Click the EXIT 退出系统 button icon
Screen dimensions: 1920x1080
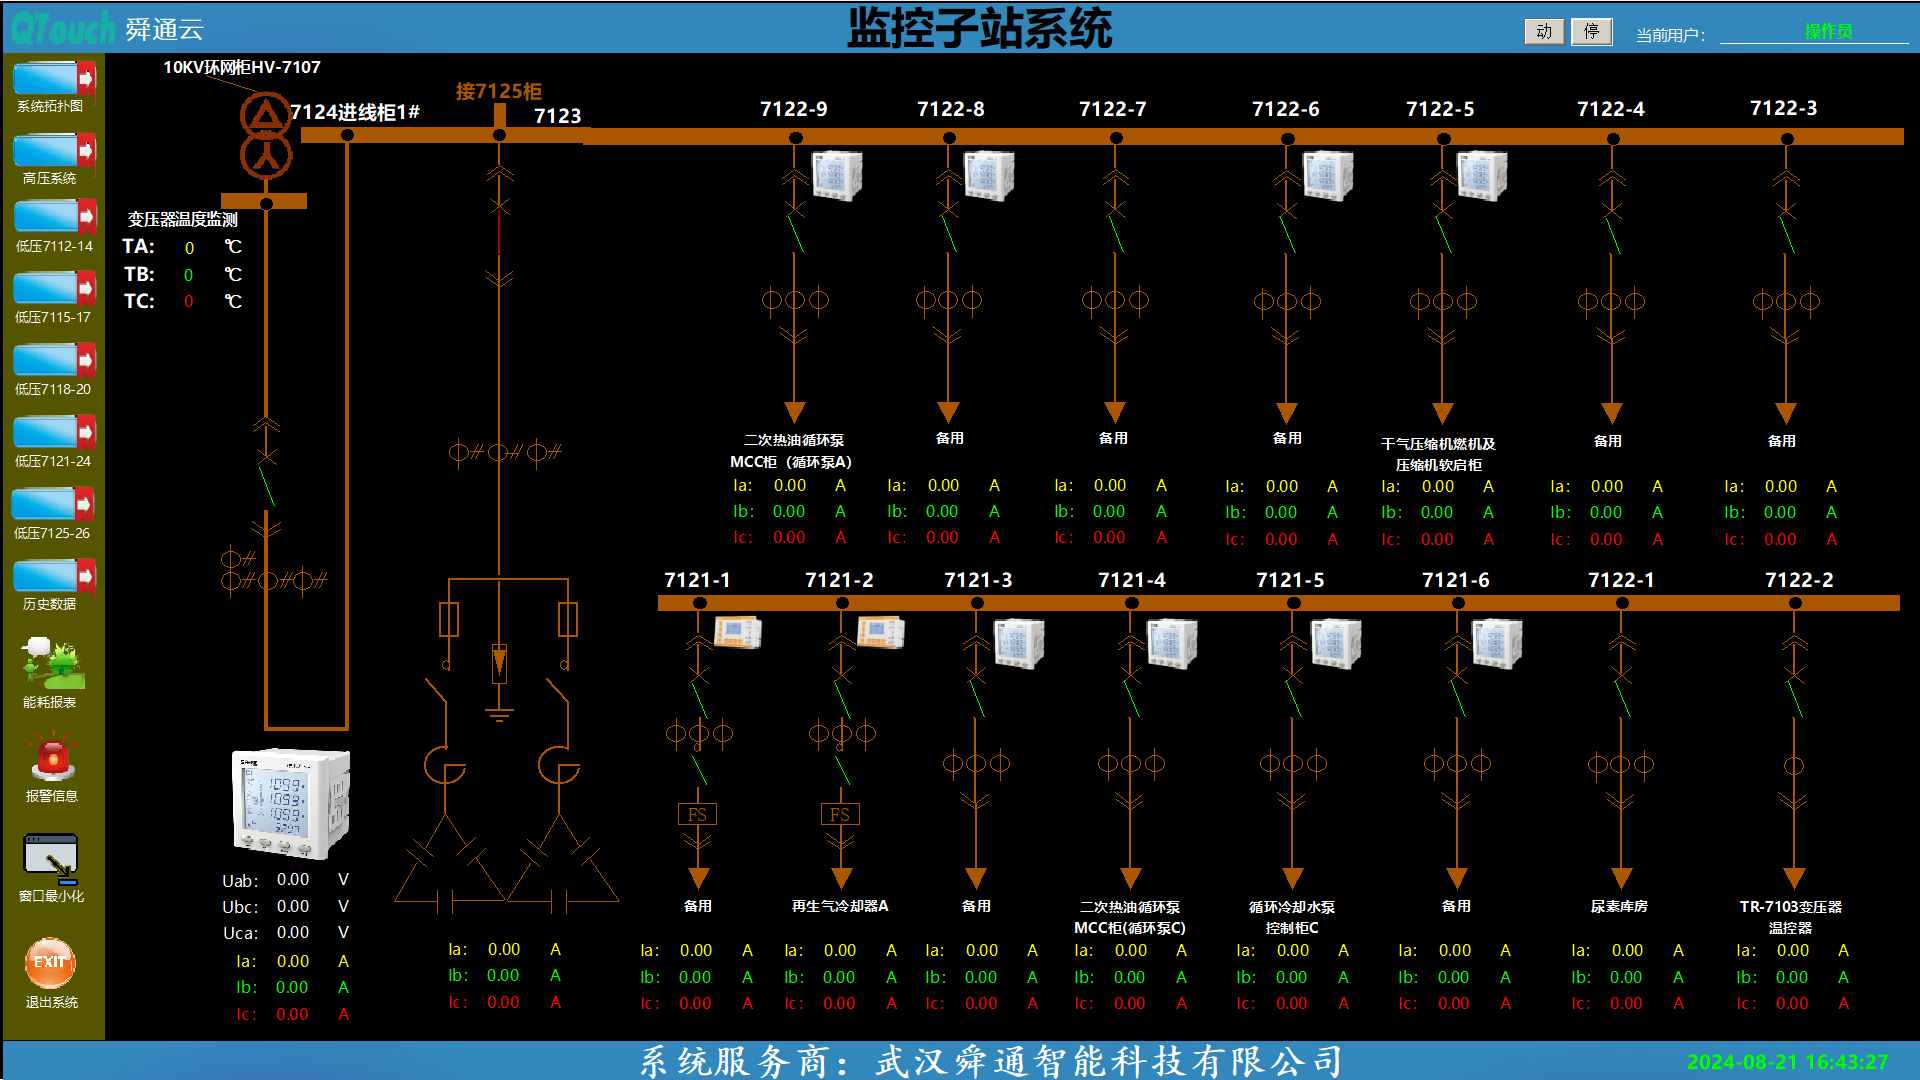(50, 962)
